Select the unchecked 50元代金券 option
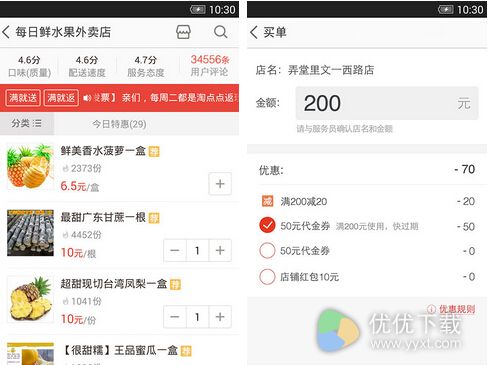Screen dimensions: 488x365 [x=267, y=251]
